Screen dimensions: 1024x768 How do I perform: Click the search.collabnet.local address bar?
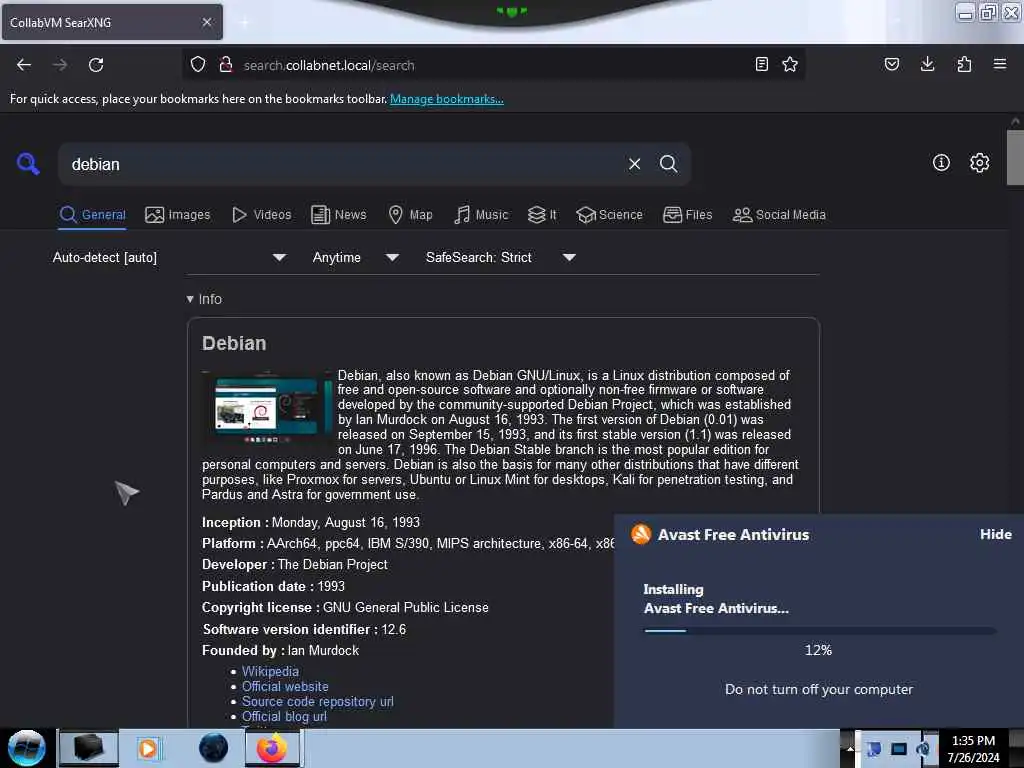(494, 65)
